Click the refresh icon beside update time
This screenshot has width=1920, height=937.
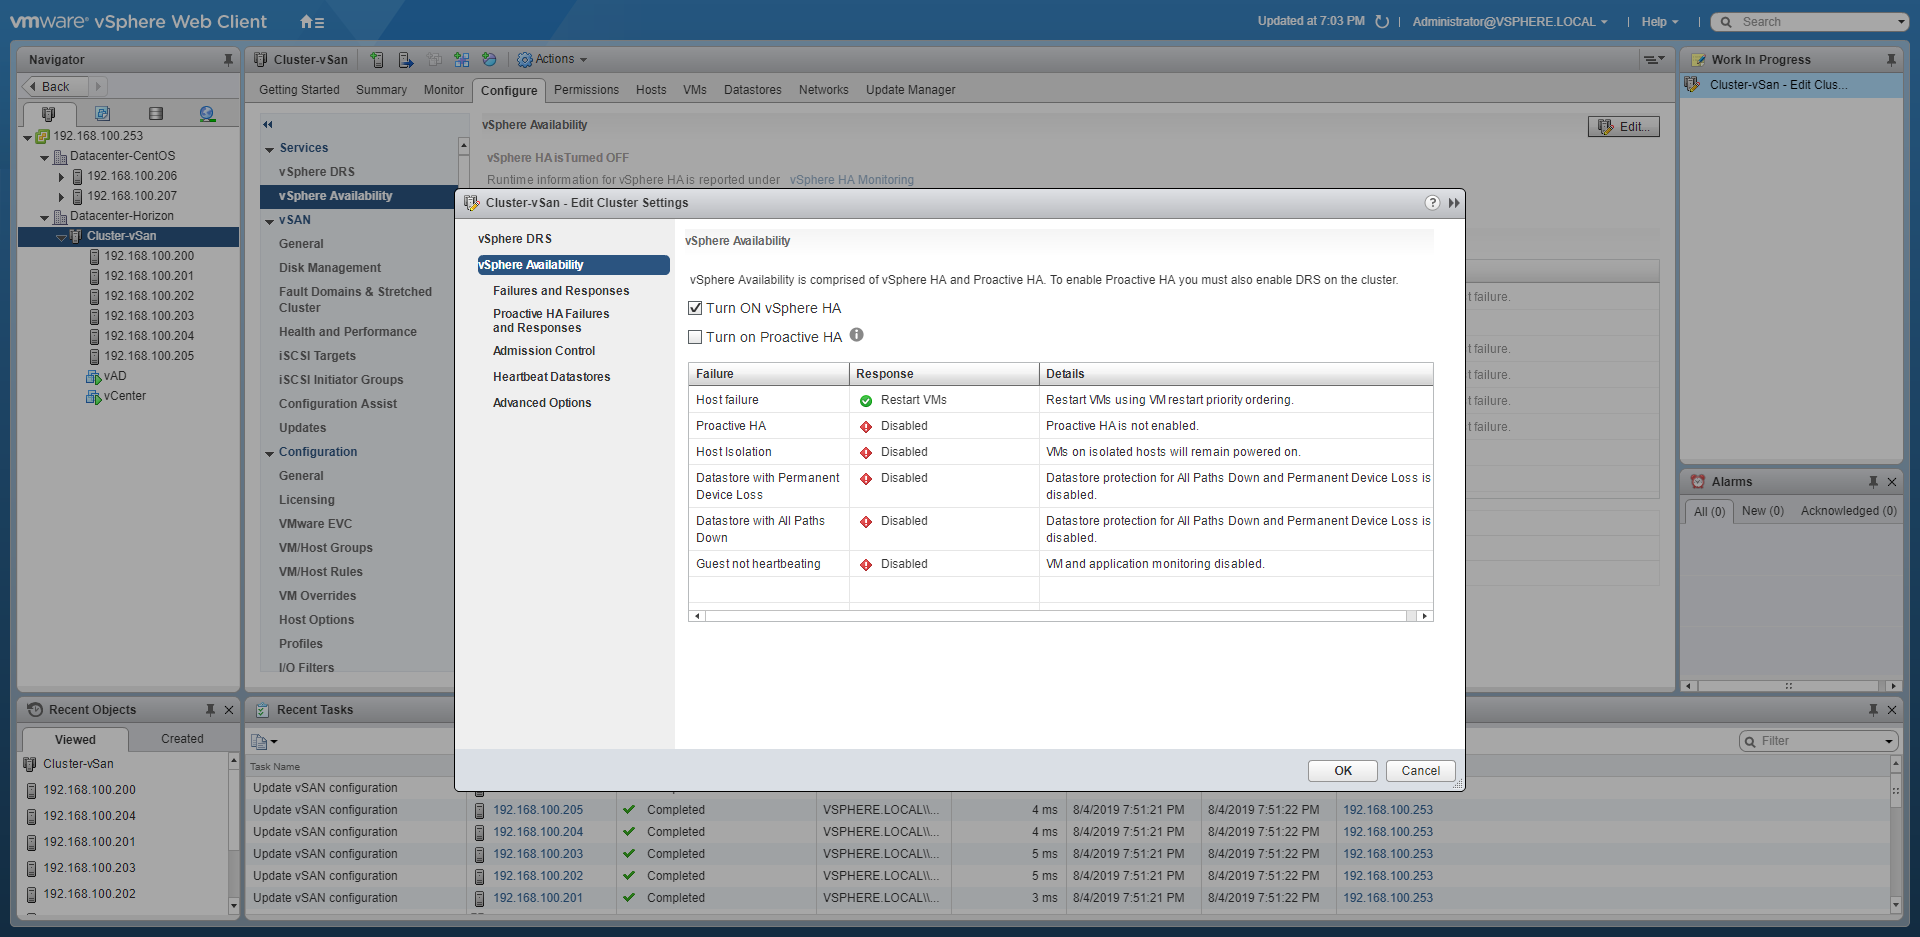click(x=1382, y=22)
